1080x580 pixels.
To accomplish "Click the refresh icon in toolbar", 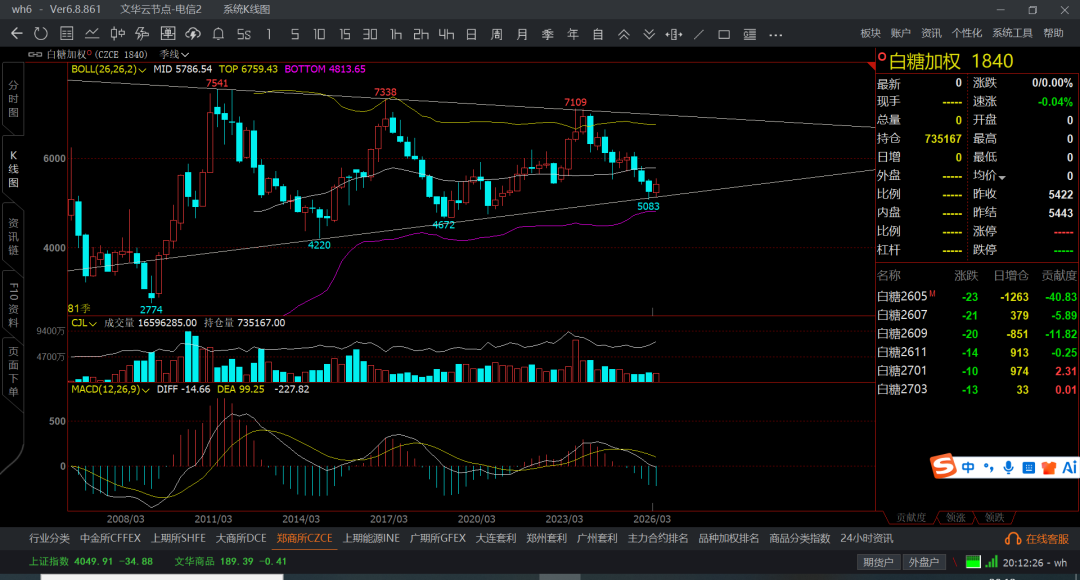I will click(41, 34).
